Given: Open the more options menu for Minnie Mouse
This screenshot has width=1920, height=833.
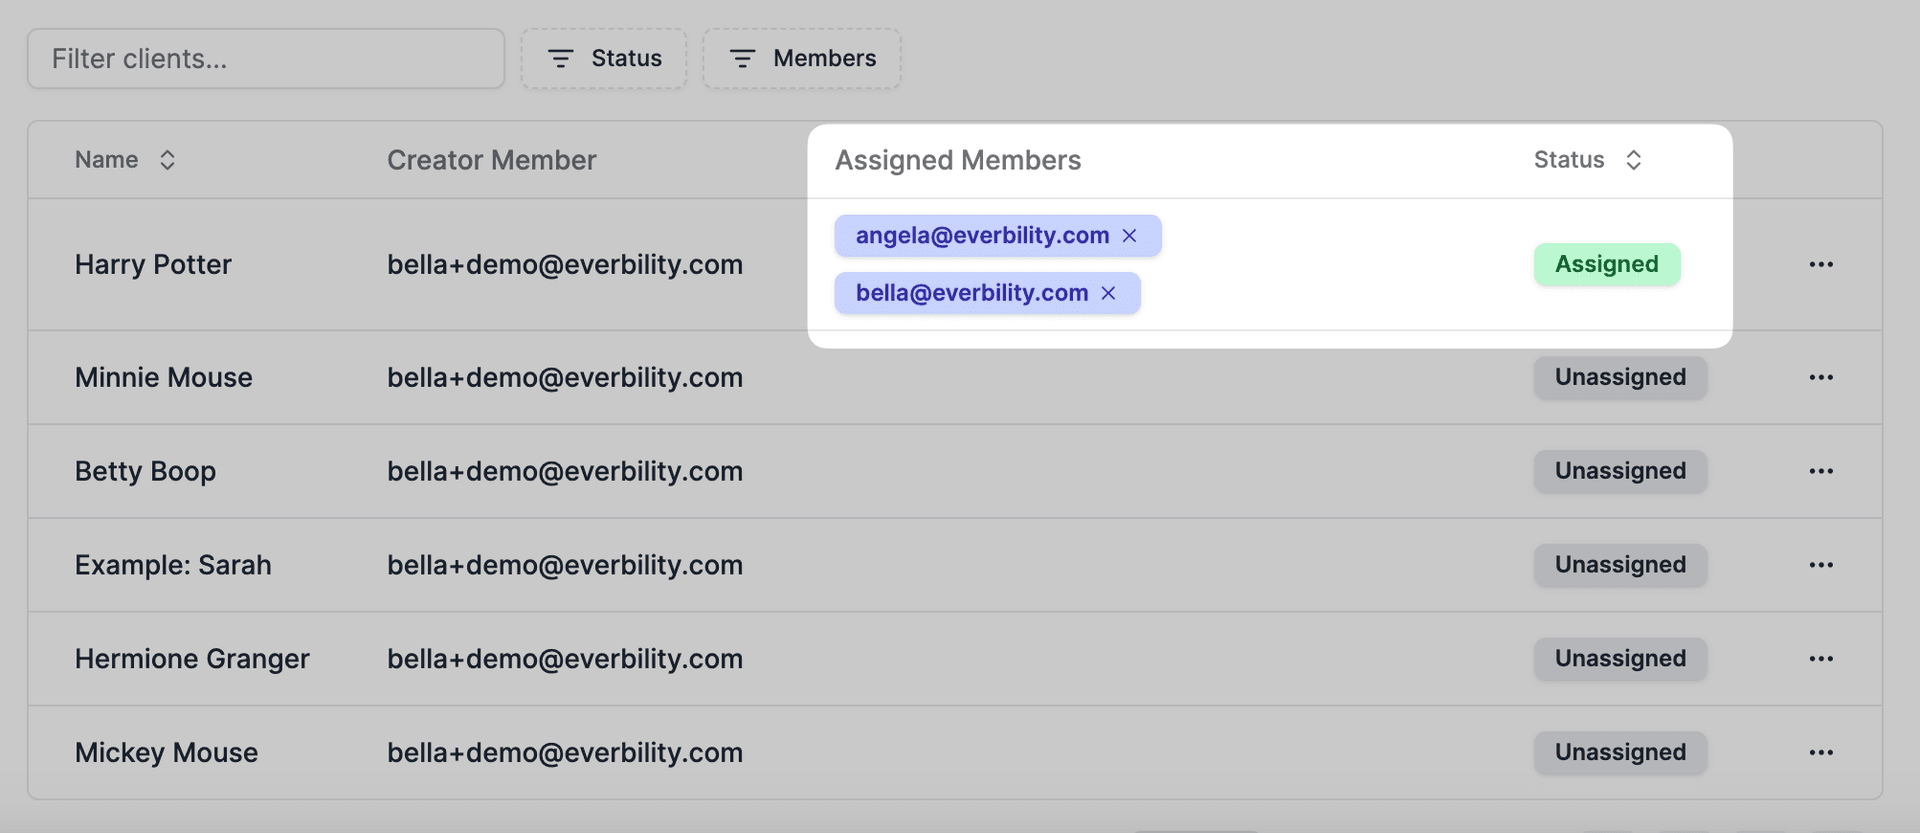Looking at the screenshot, I should pyautogui.click(x=1821, y=377).
